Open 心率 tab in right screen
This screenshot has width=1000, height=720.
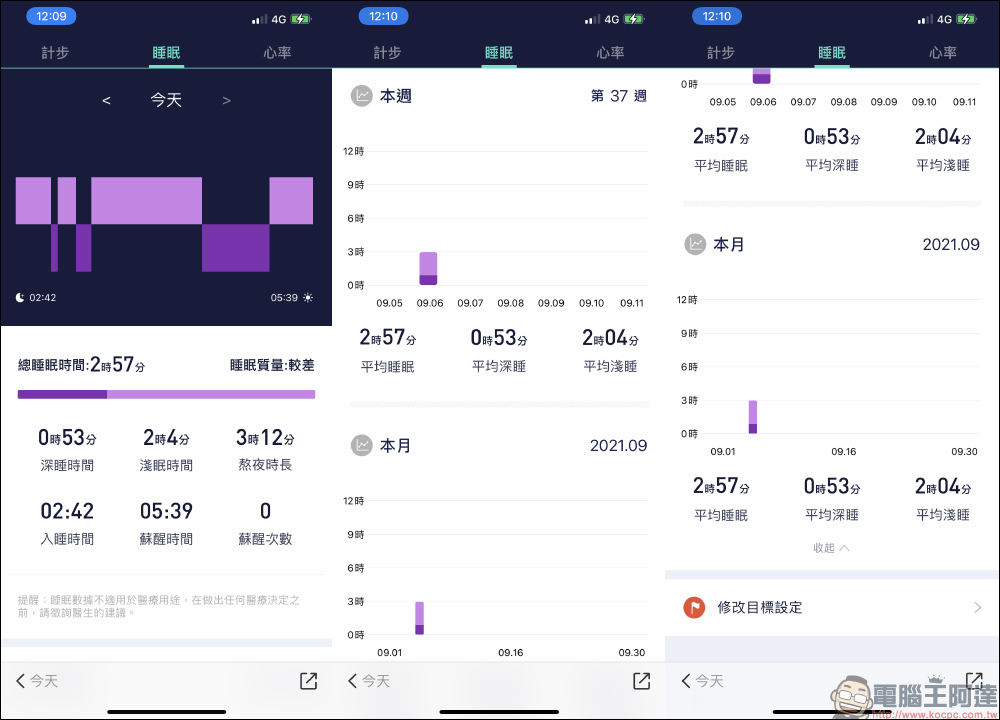(943, 53)
